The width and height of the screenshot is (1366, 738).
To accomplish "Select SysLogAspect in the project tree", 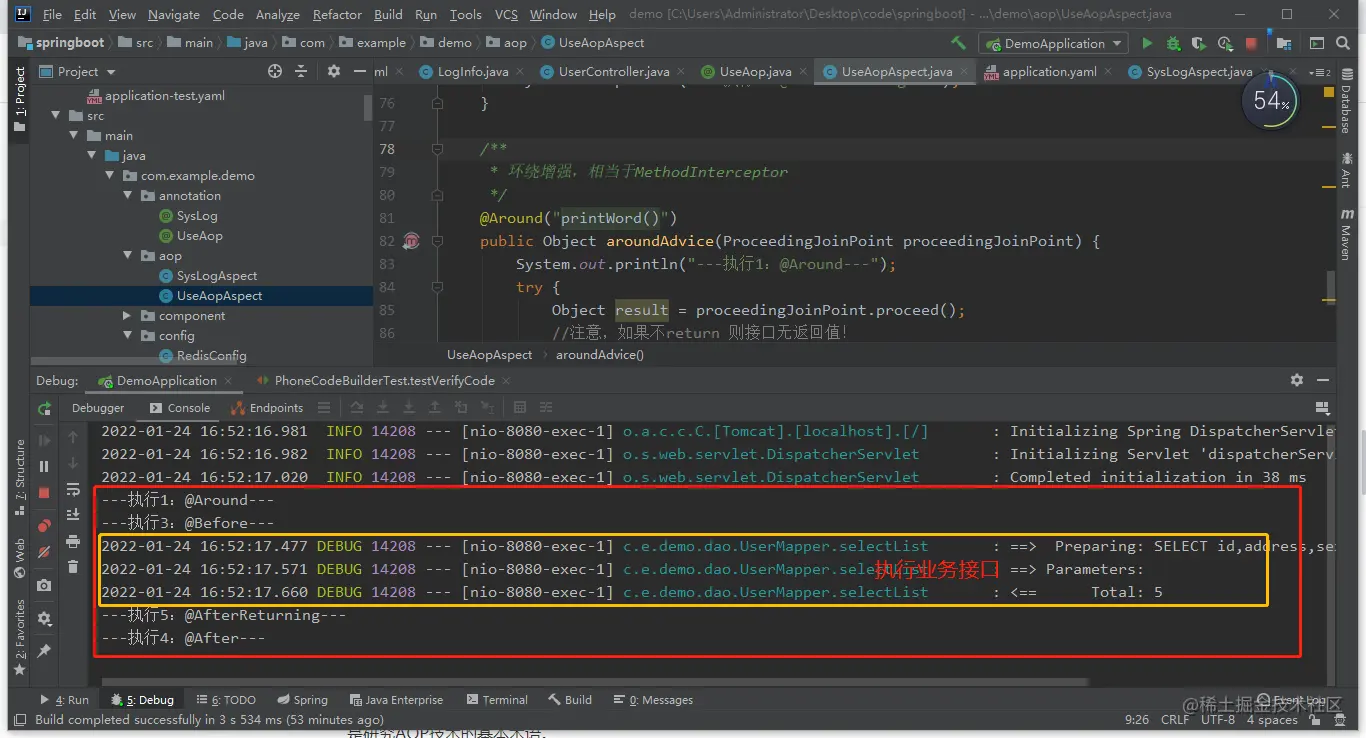I will [x=217, y=276].
